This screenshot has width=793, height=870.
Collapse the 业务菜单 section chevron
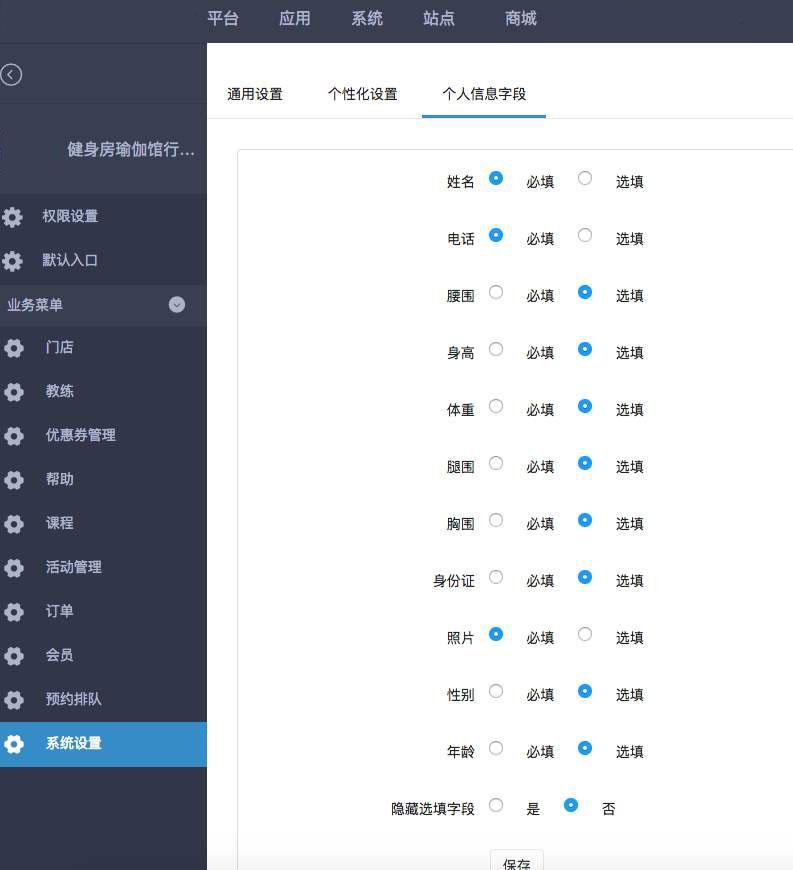pos(177,305)
